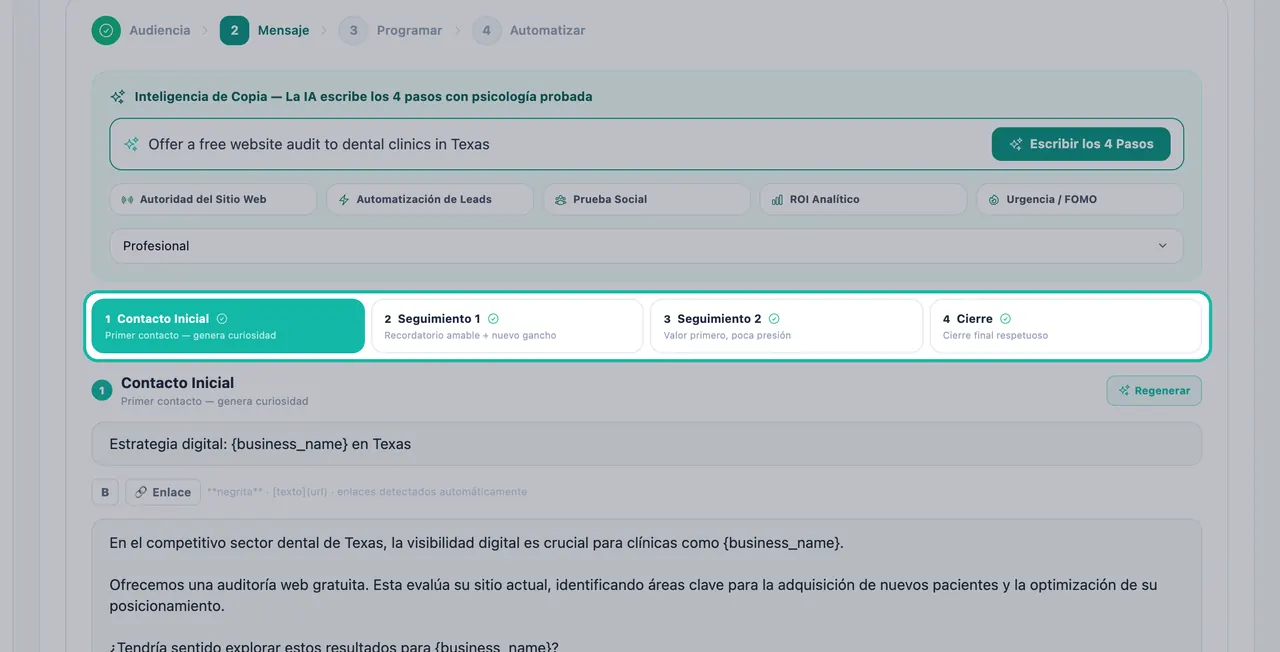Choose the Autoridad del Sitio Web strategy chip
The image size is (1280, 652).
213,199
